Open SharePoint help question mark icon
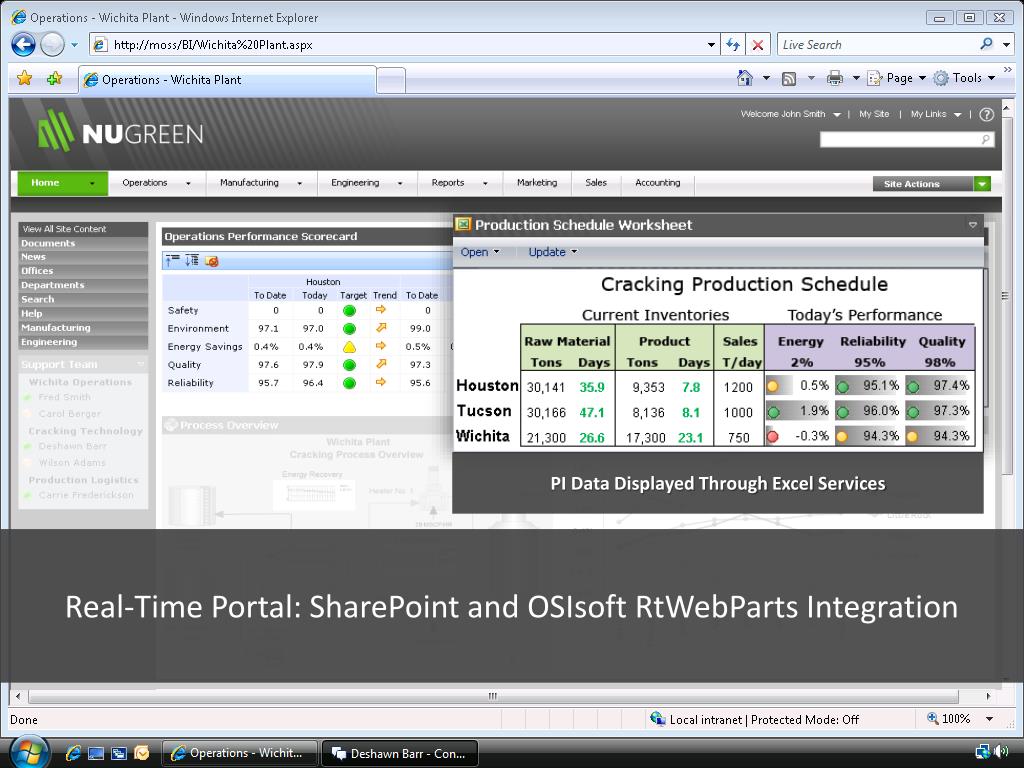 click(987, 114)
